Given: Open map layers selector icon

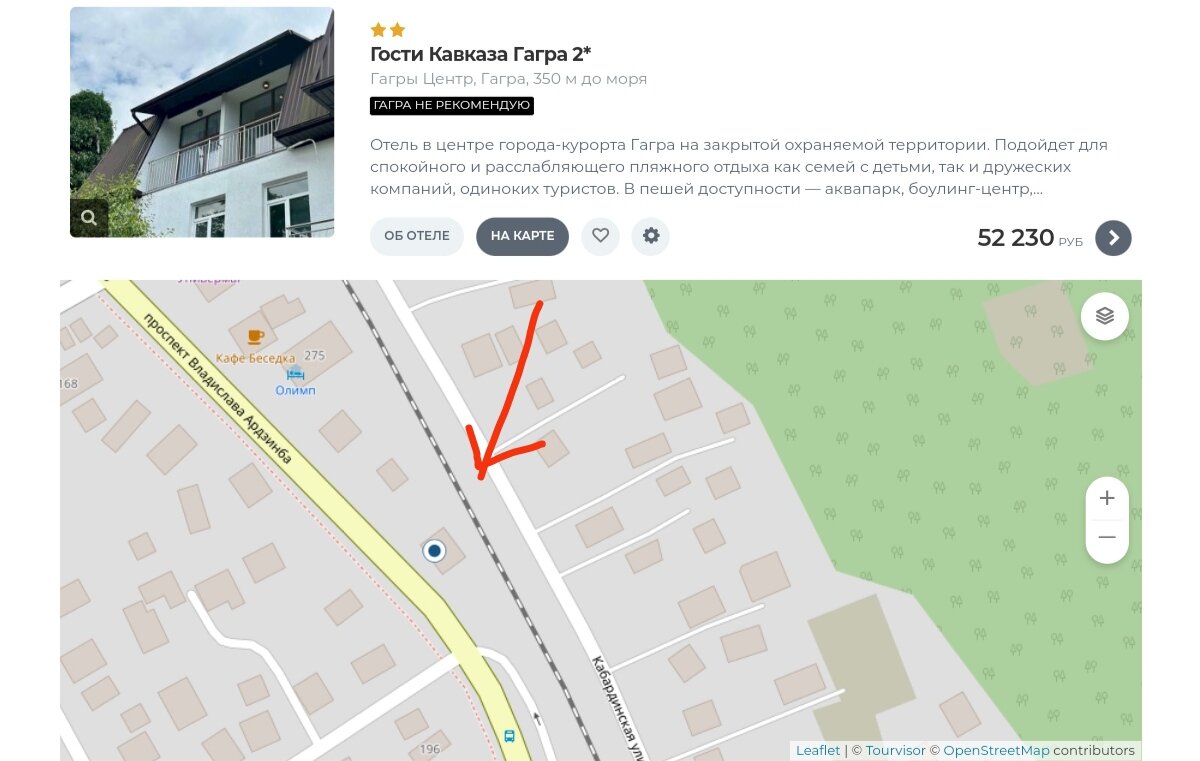Looking at the screenshot, I should 1105,316.
